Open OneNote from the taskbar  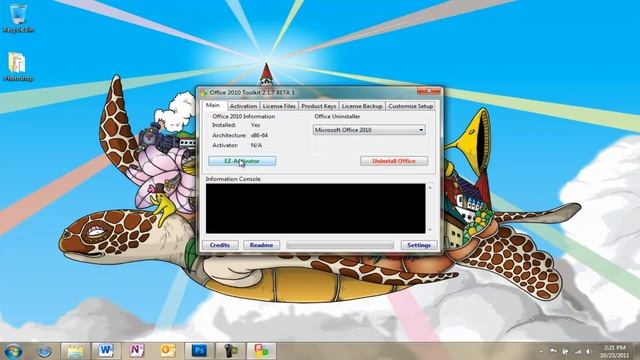[137, 351]
